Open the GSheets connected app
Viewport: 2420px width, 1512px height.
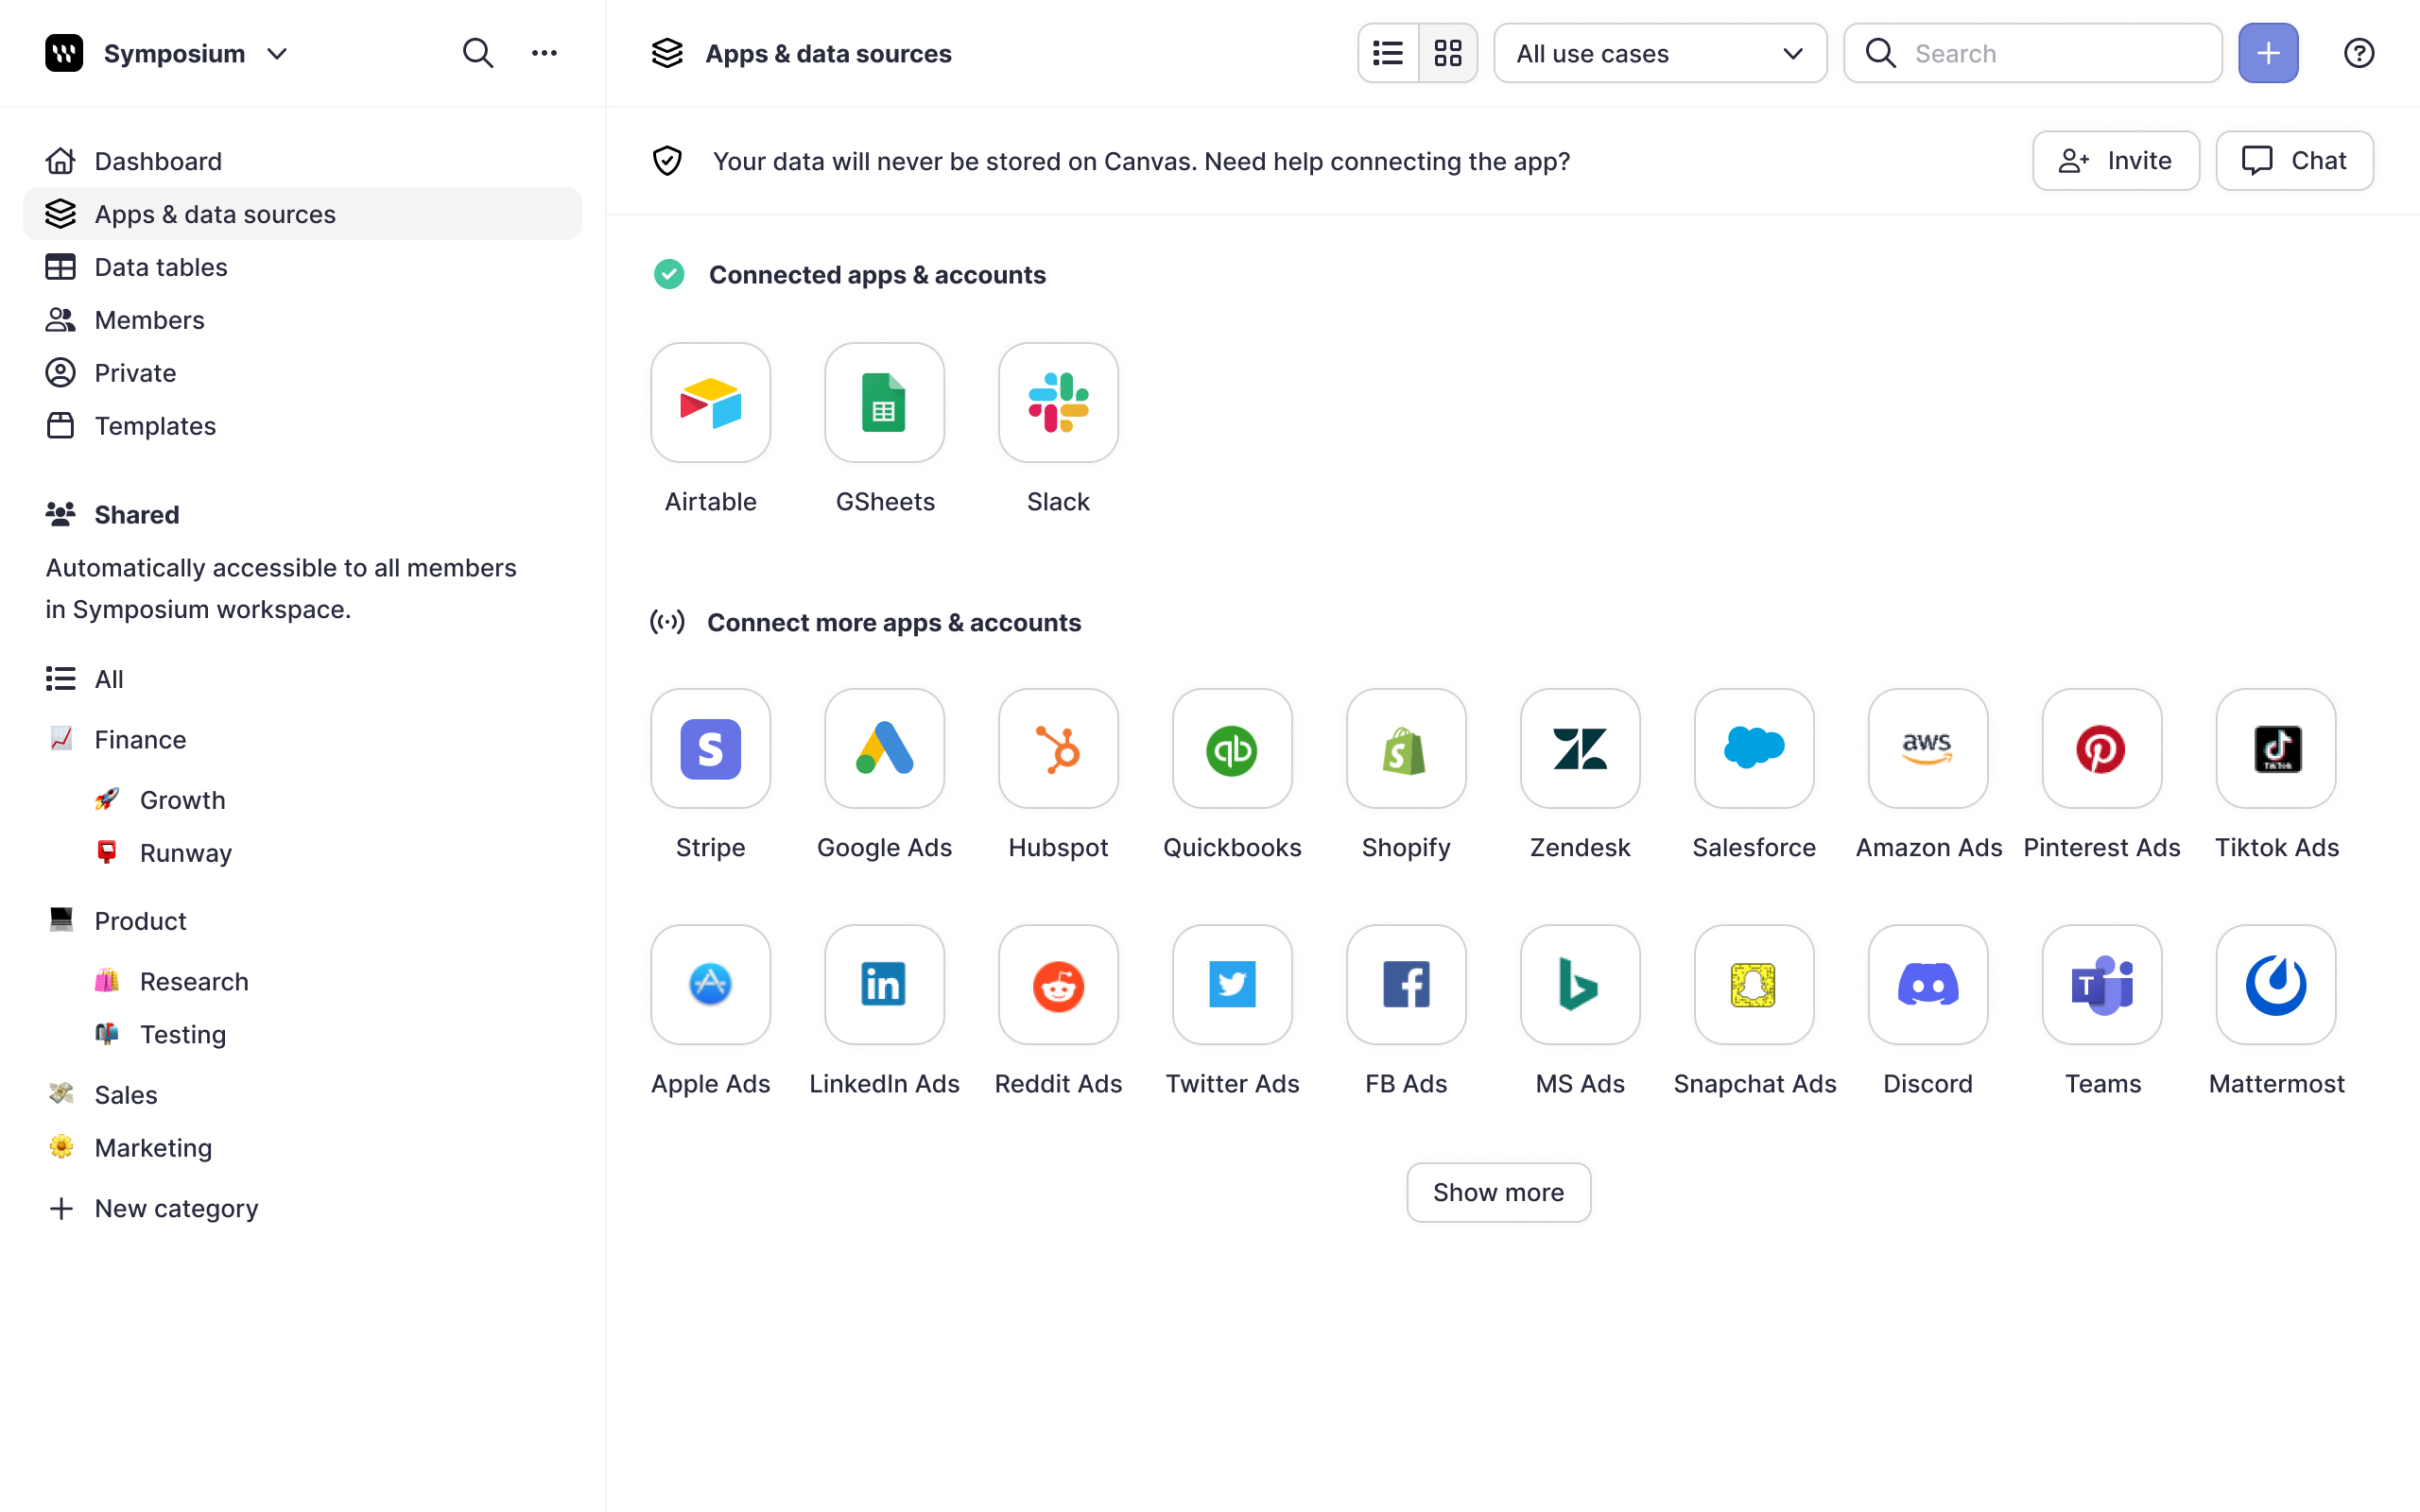tap(884, 402)
